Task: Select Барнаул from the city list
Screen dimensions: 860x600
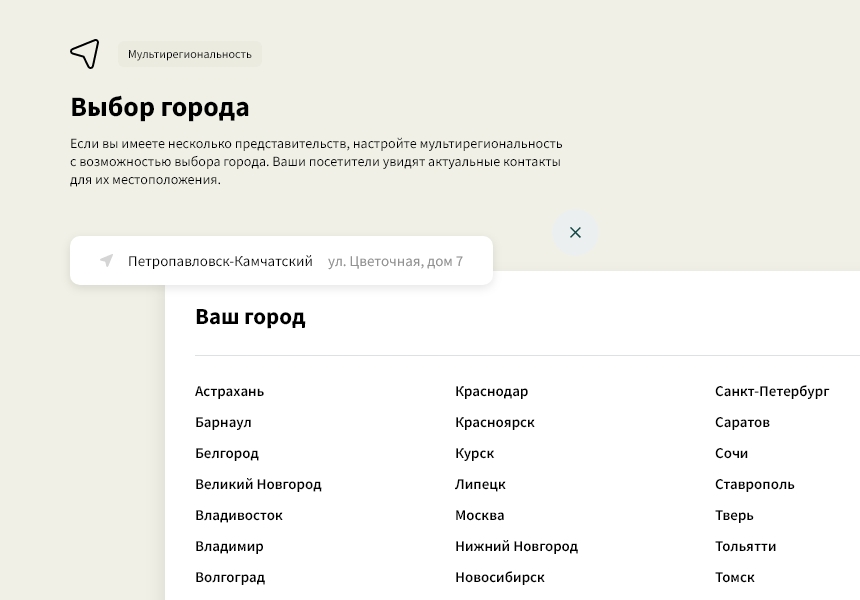Action: [x=223, y=422]
